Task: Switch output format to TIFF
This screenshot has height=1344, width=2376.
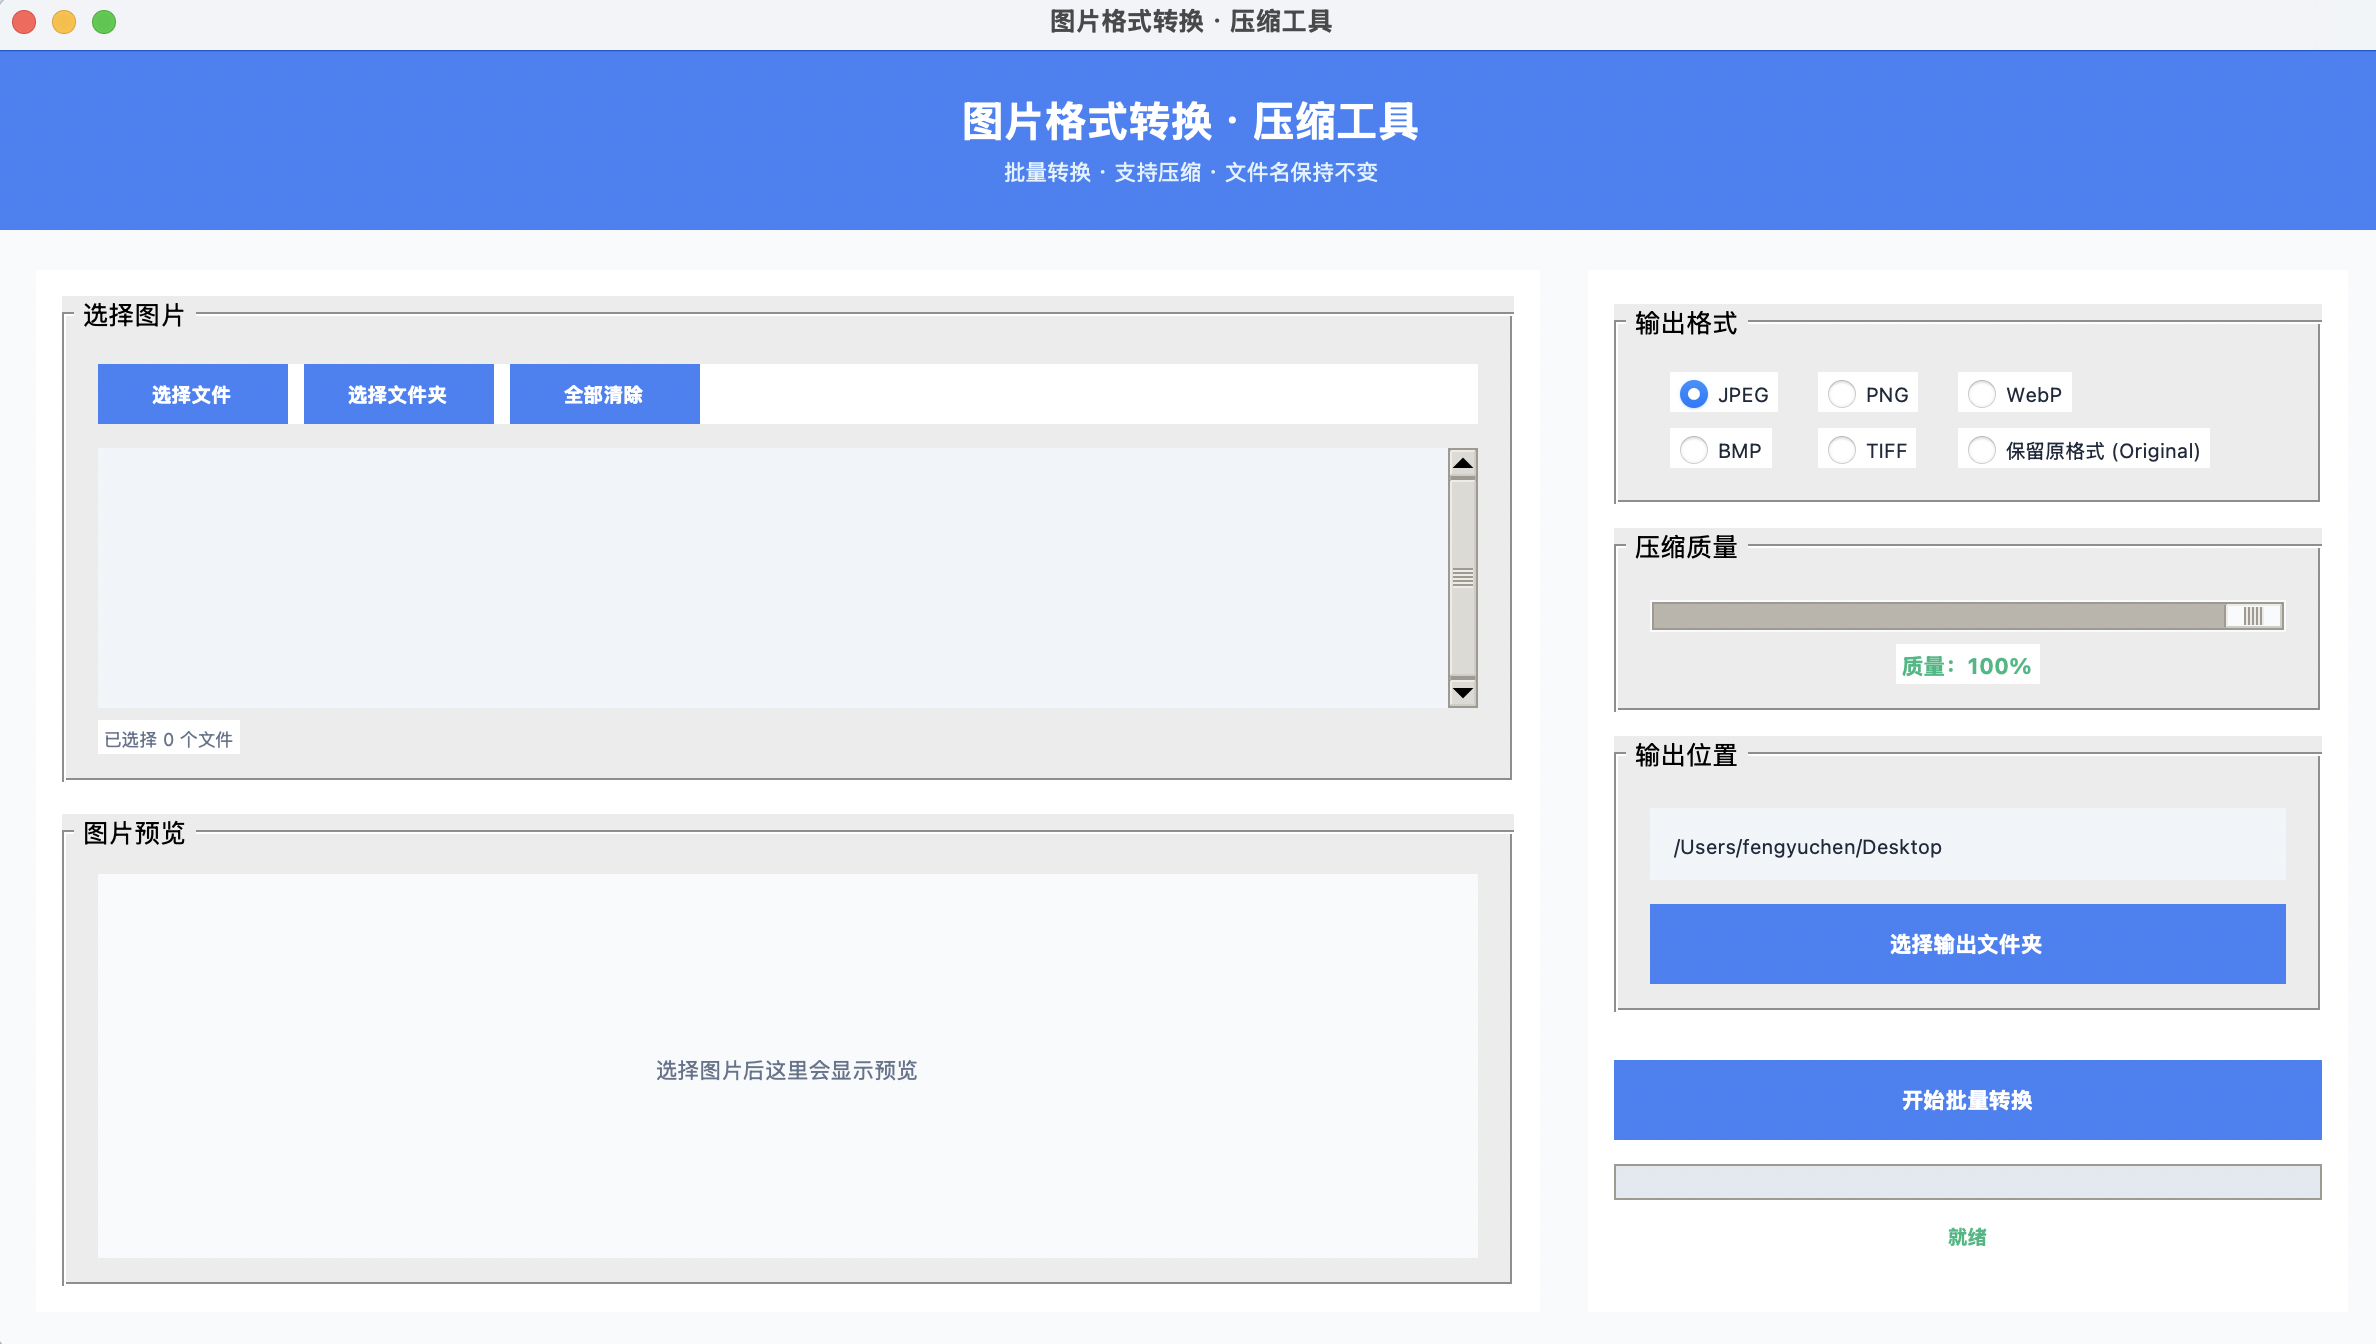Action: 1842,450
